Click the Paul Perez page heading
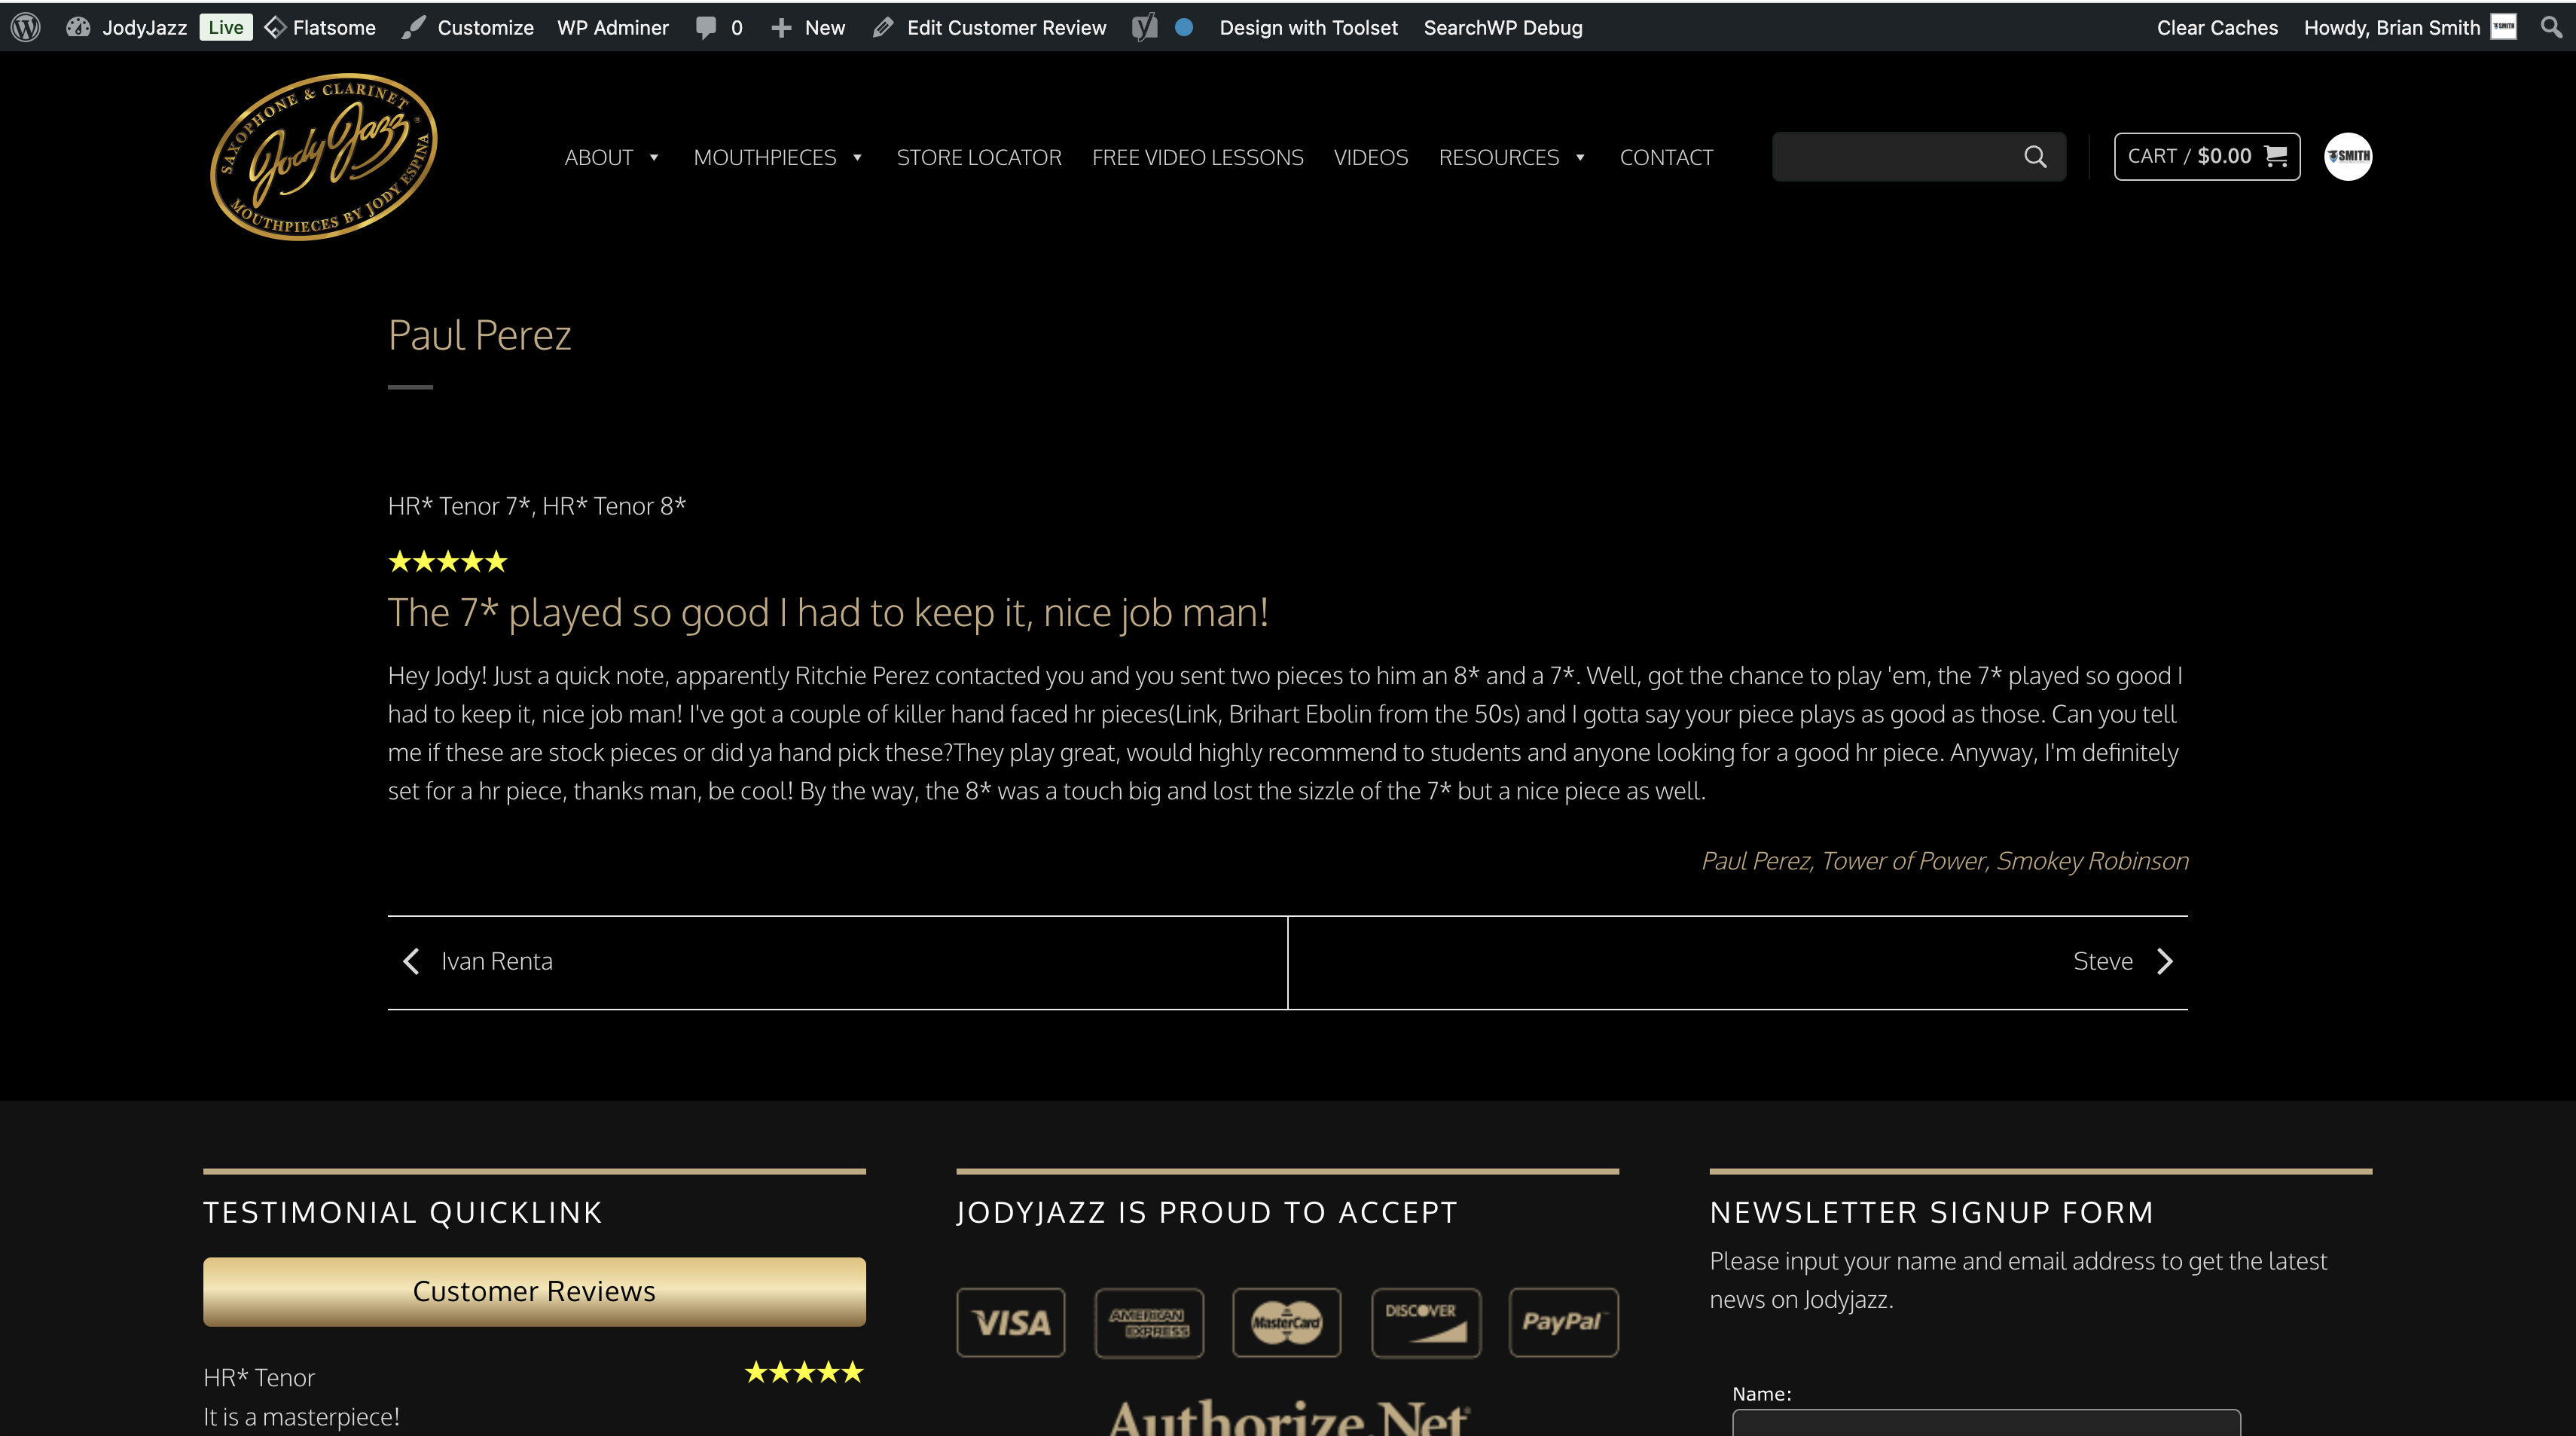Screen dimensions: 2576x1436 tap(479, 335)
